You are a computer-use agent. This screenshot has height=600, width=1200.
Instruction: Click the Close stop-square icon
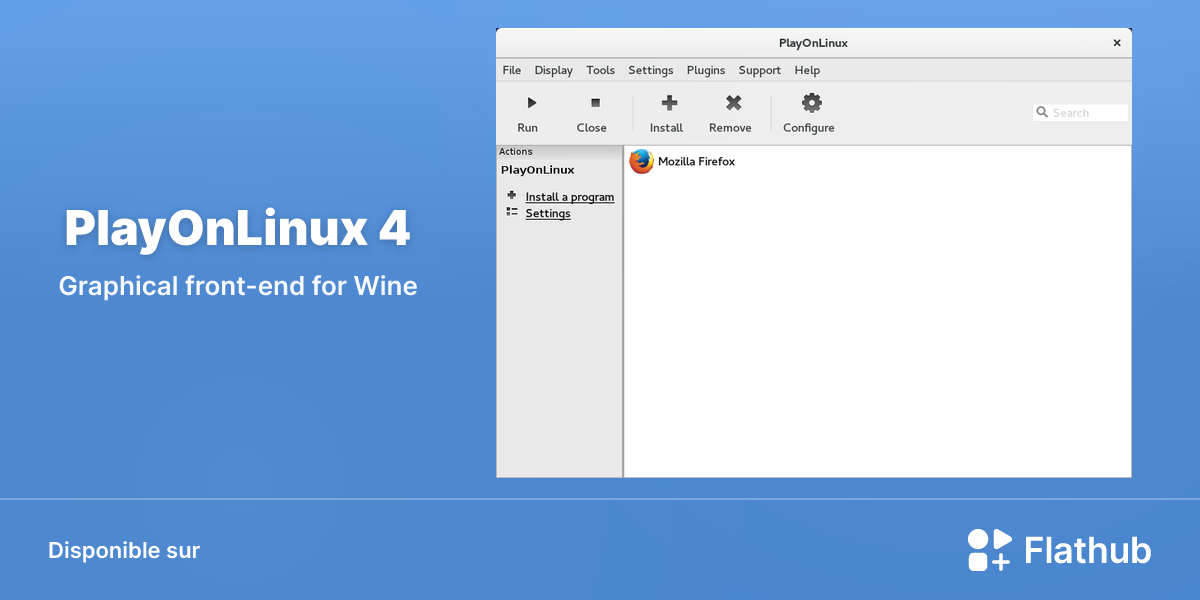pyautogui.click(x=595, y=102)
